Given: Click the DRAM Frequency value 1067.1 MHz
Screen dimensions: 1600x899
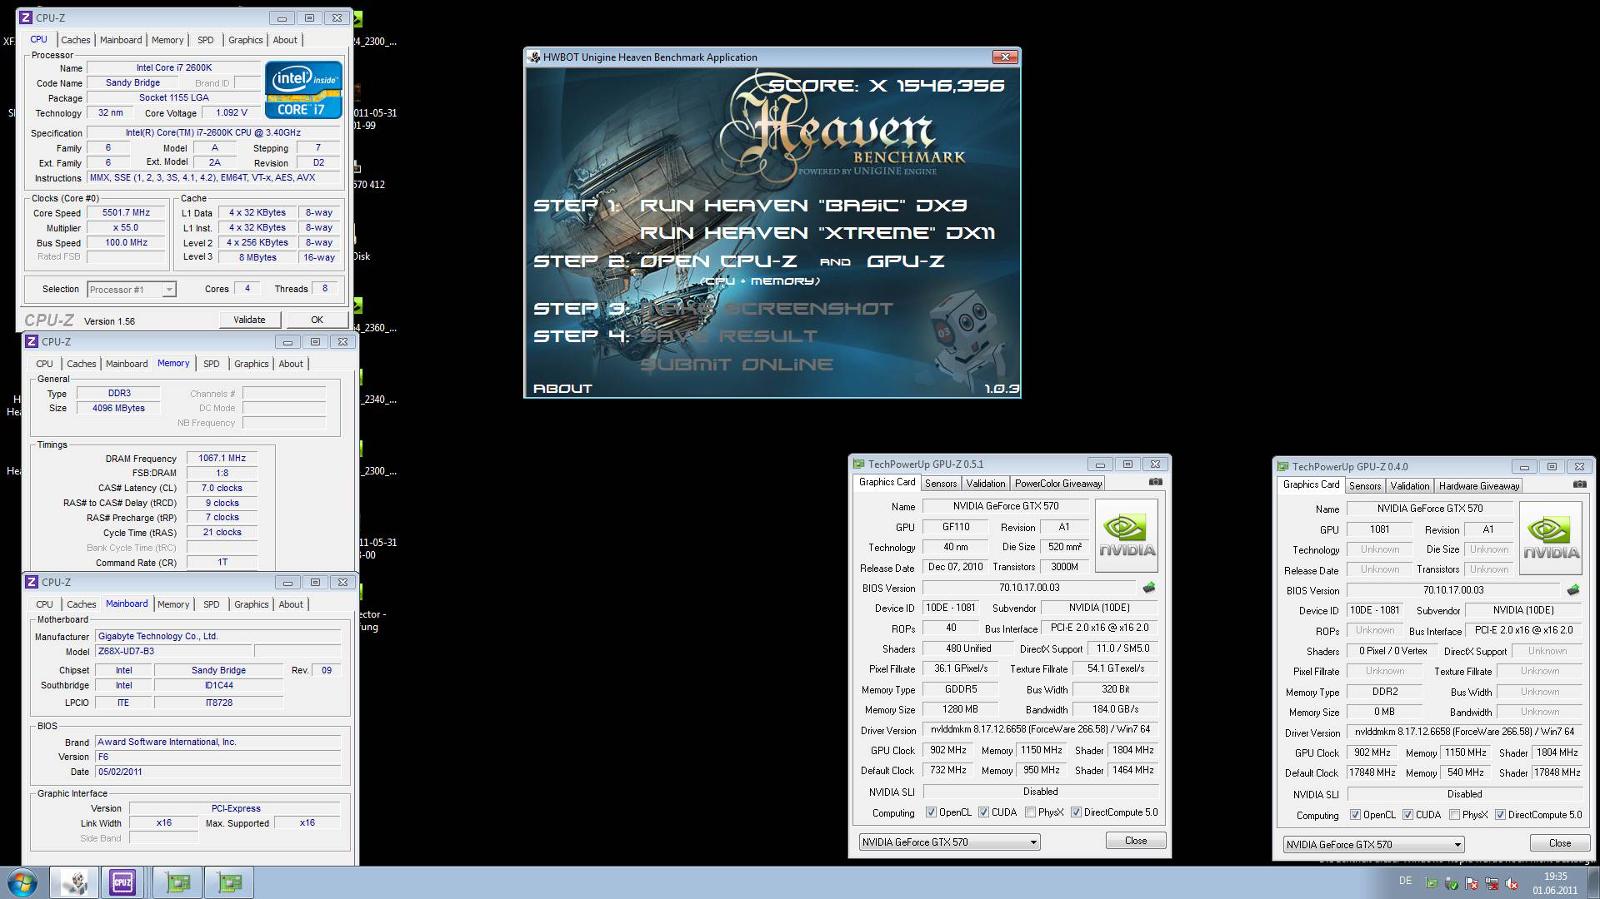Looking at the screenshot, I should click(x=221, y=458).
